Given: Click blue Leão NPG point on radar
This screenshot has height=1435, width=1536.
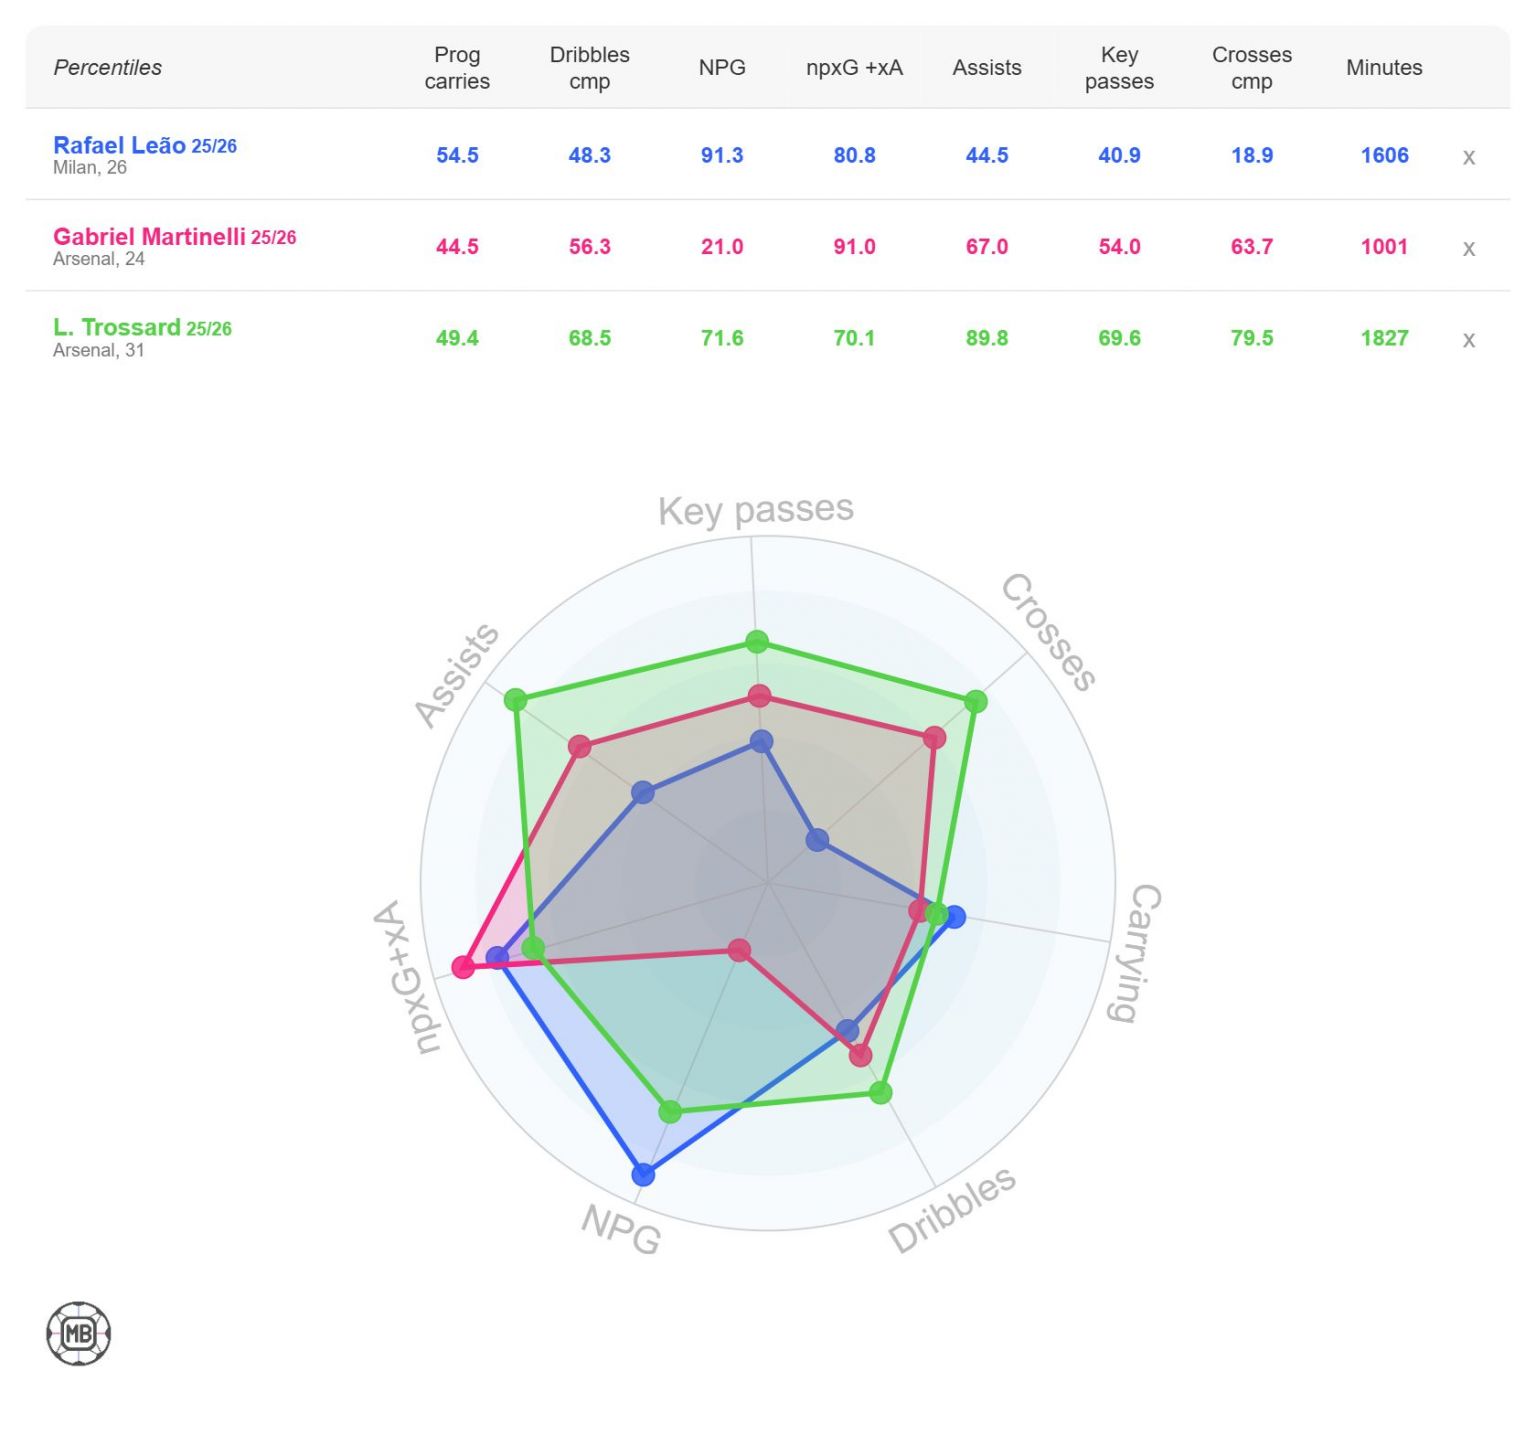Looking at the screenshot, I should (x=643, y=1174).
